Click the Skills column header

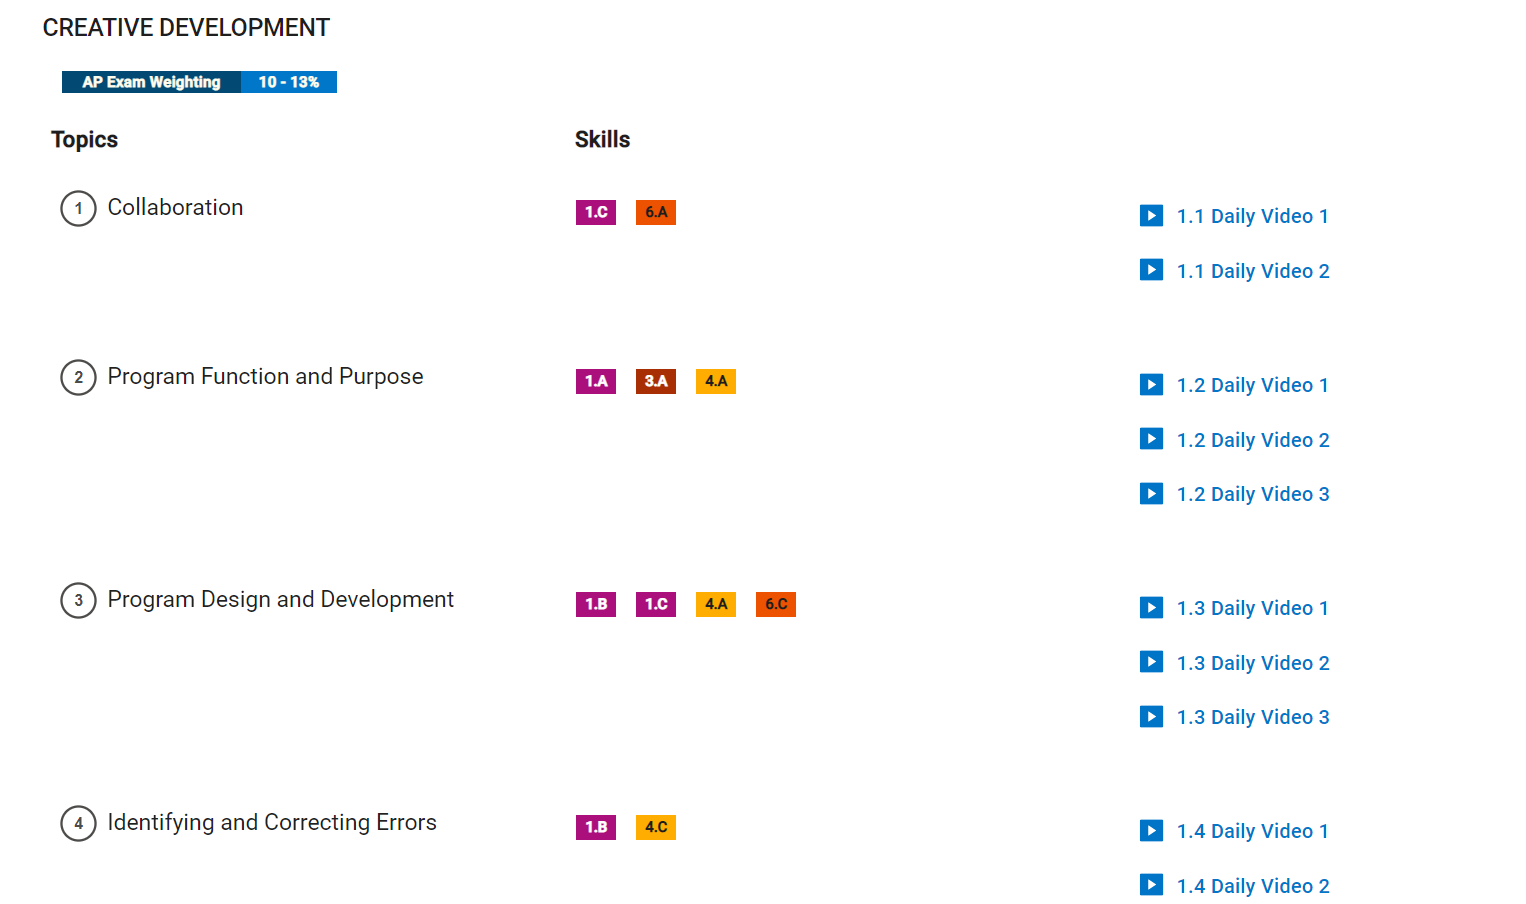(602, 139)
